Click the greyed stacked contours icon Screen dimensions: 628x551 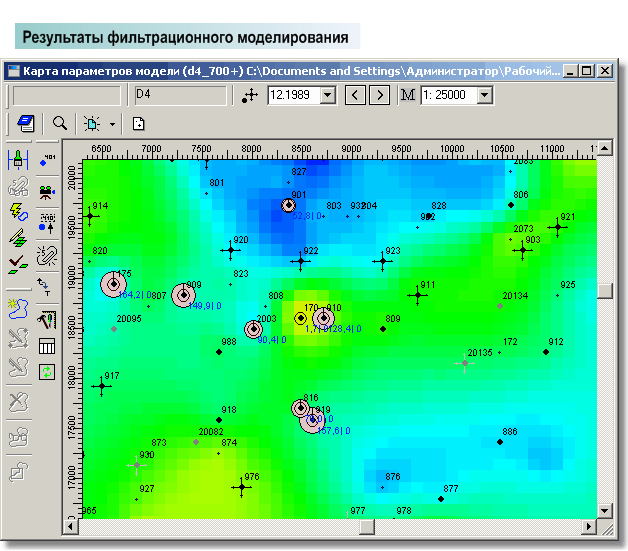18,437
